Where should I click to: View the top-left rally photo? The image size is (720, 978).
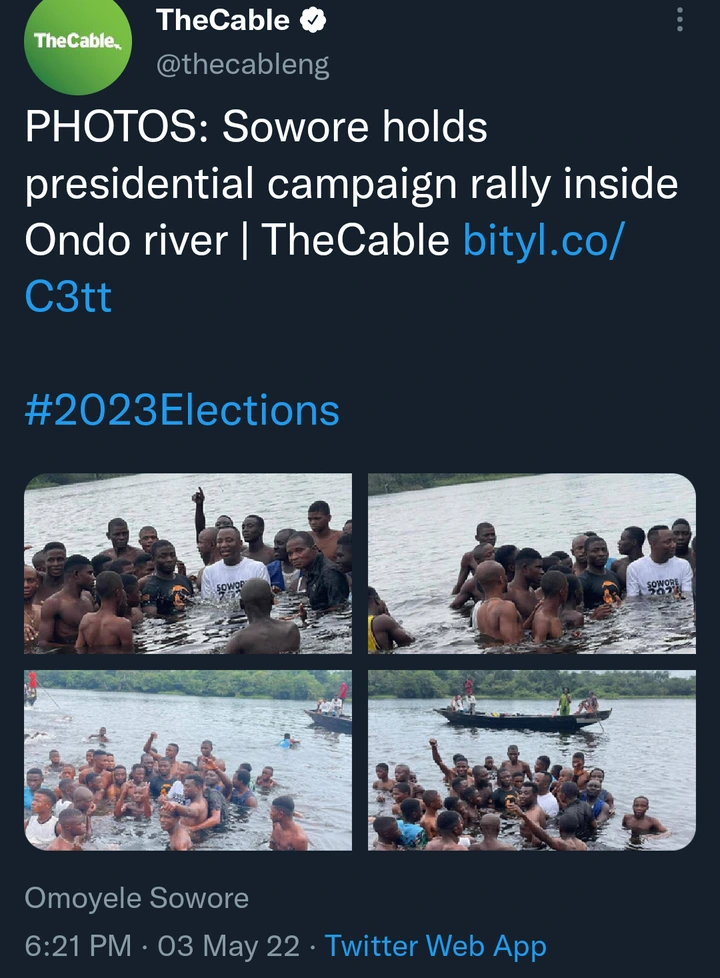[x=188, y=563]
